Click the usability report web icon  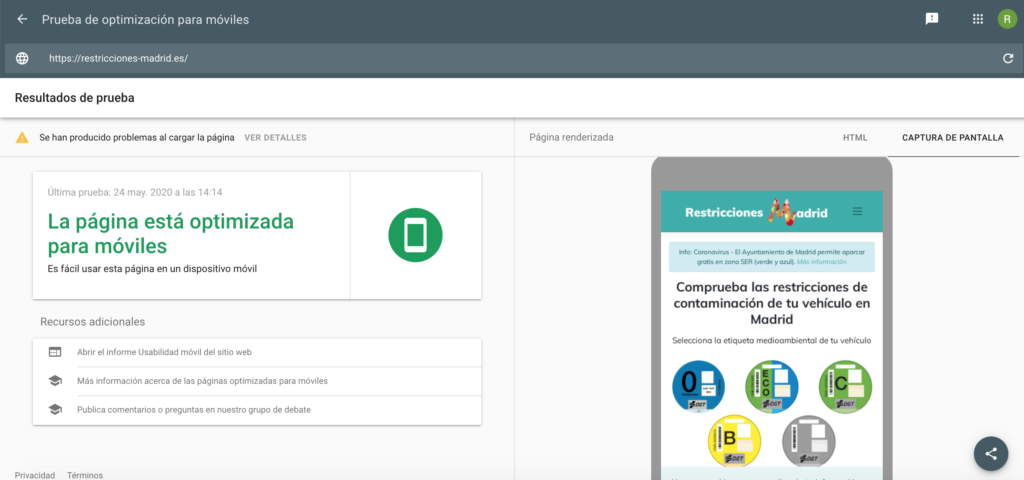(55, 352)
